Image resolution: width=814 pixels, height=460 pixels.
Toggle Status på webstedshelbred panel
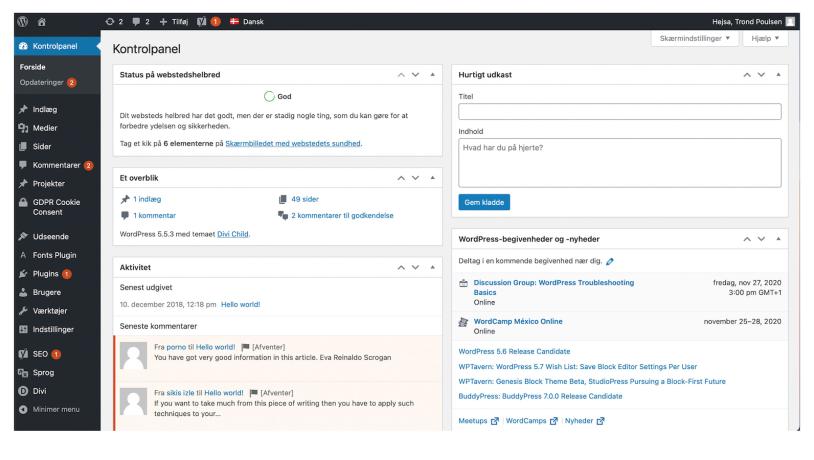click(432, 75)
